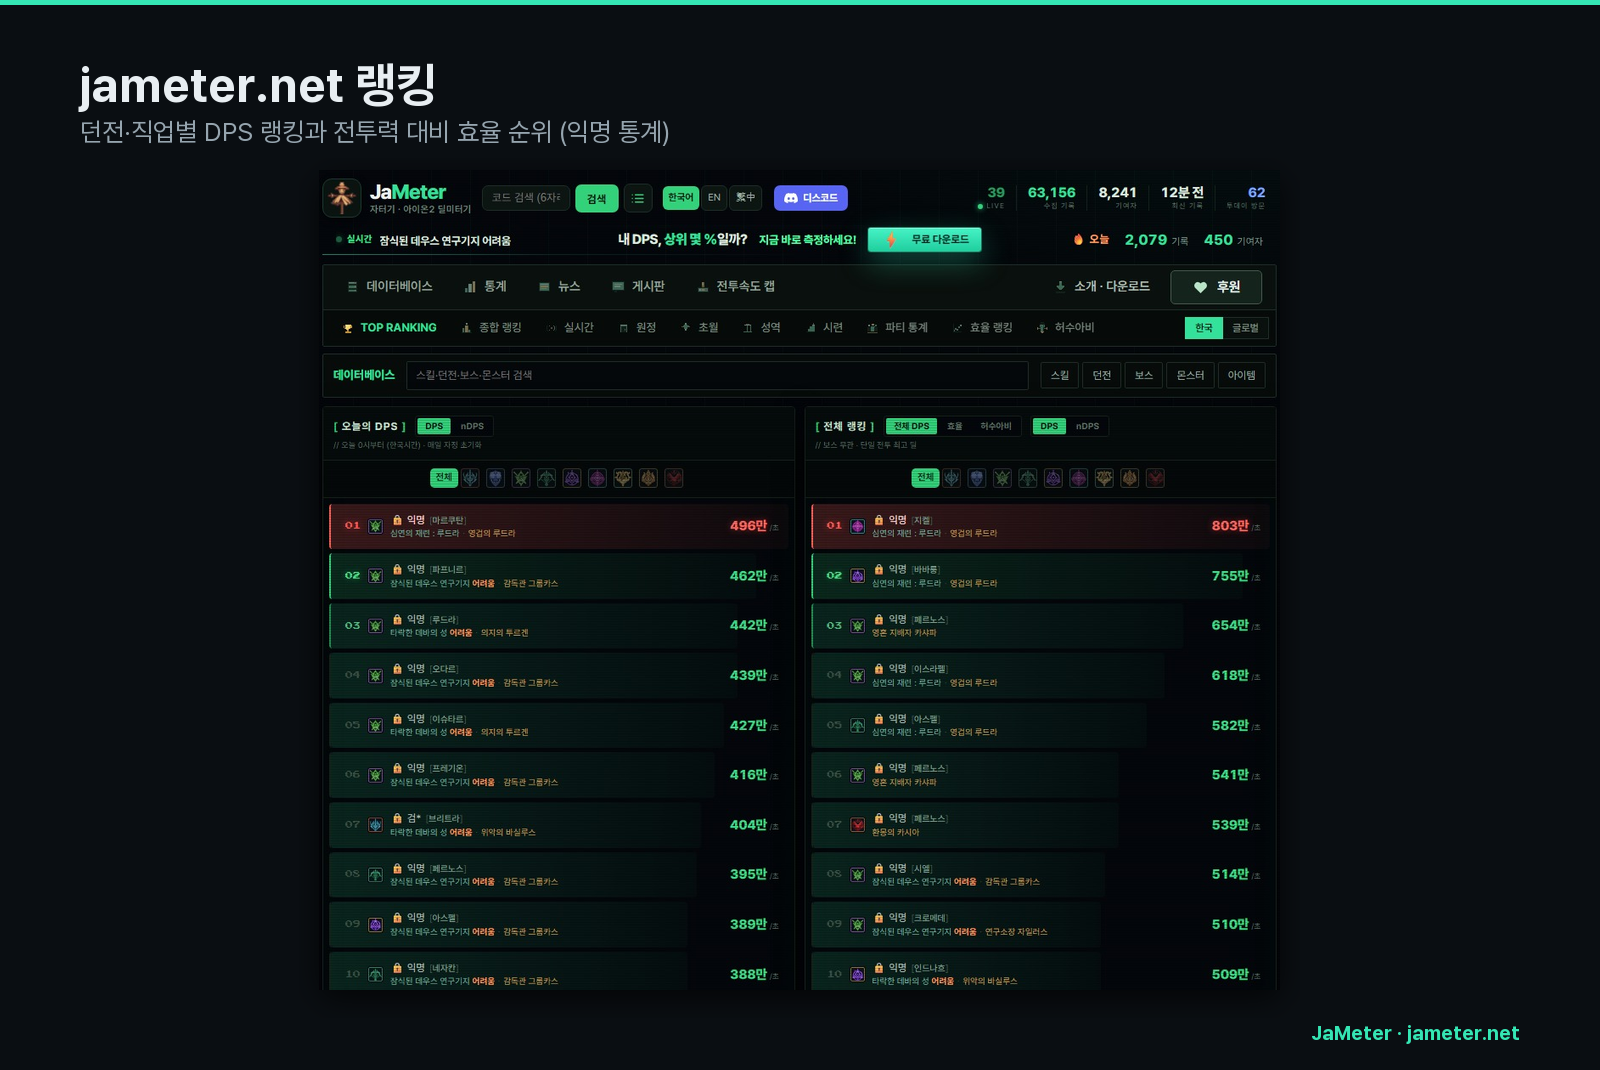Filter database by 아이템
This screenshot has width=1600, height=1070.
(x=1242, y=375)
